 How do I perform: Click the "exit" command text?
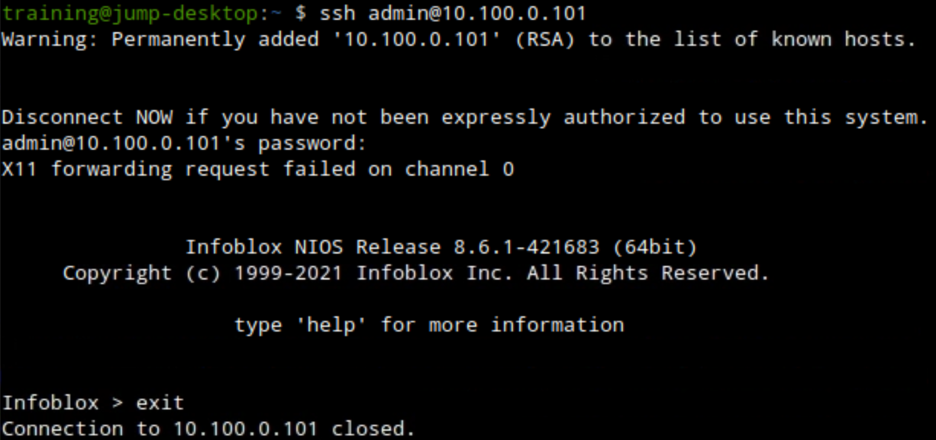[161, 403]
